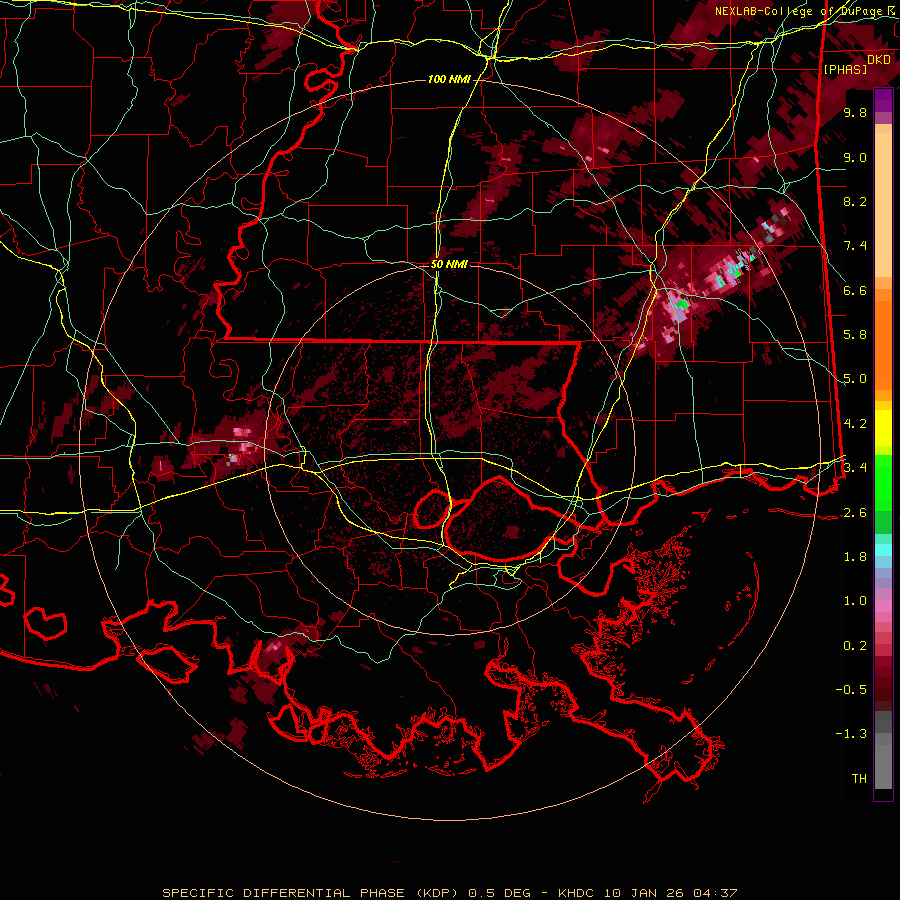
Task: Click the 7.4 scale value
Action: point(855,246)
